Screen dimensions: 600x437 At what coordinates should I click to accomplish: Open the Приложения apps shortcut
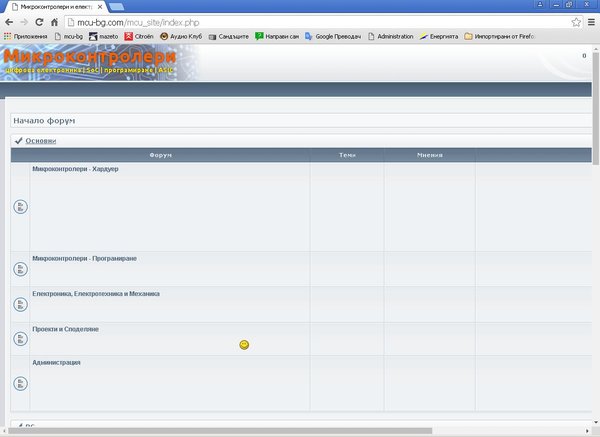[25, 36]
